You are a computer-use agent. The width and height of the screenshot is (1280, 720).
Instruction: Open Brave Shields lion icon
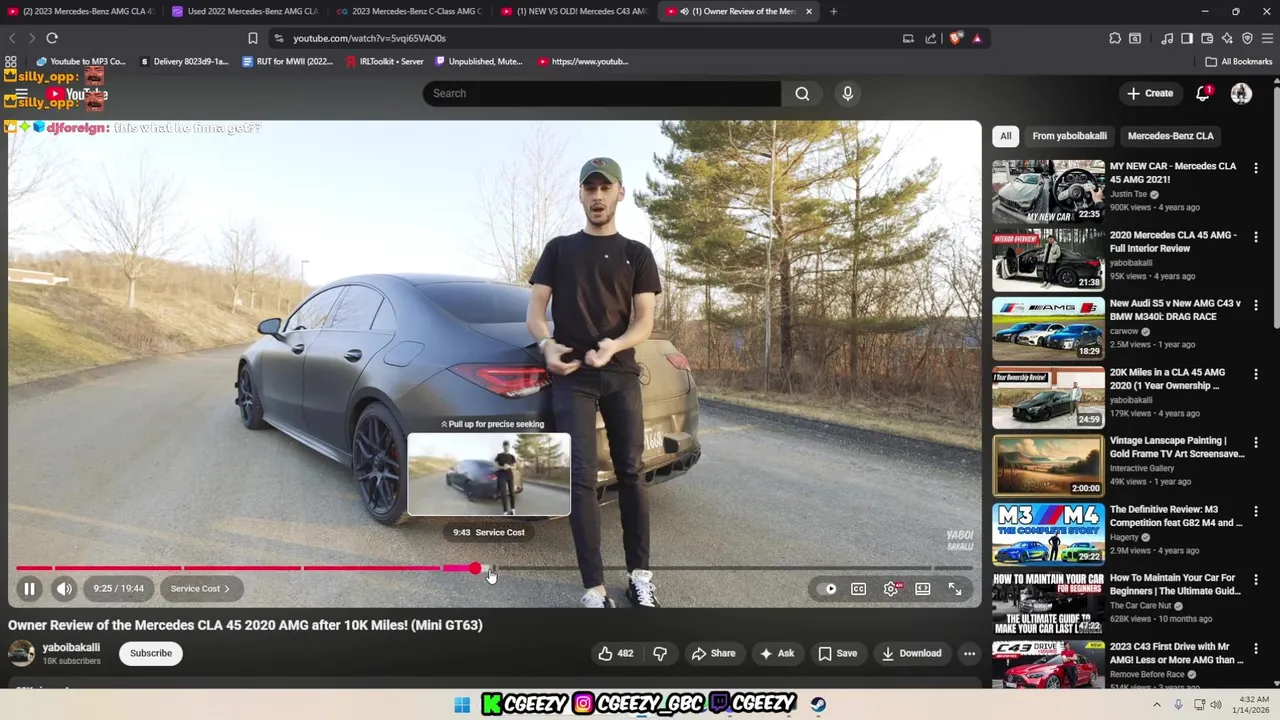(956, 38)
